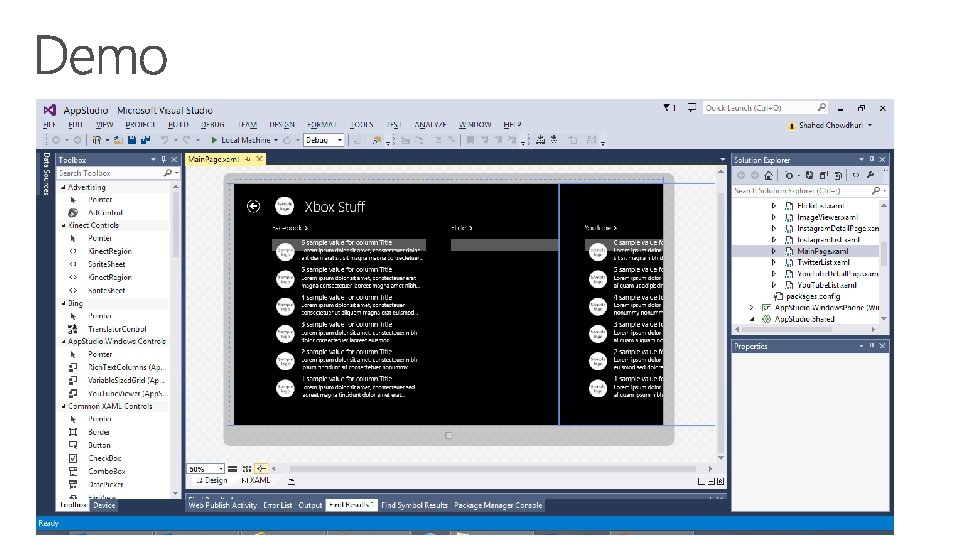The image size is (979, 551).
Task: Click the back arrow in Solution Explorer toolbar
Action: [741, 175]
